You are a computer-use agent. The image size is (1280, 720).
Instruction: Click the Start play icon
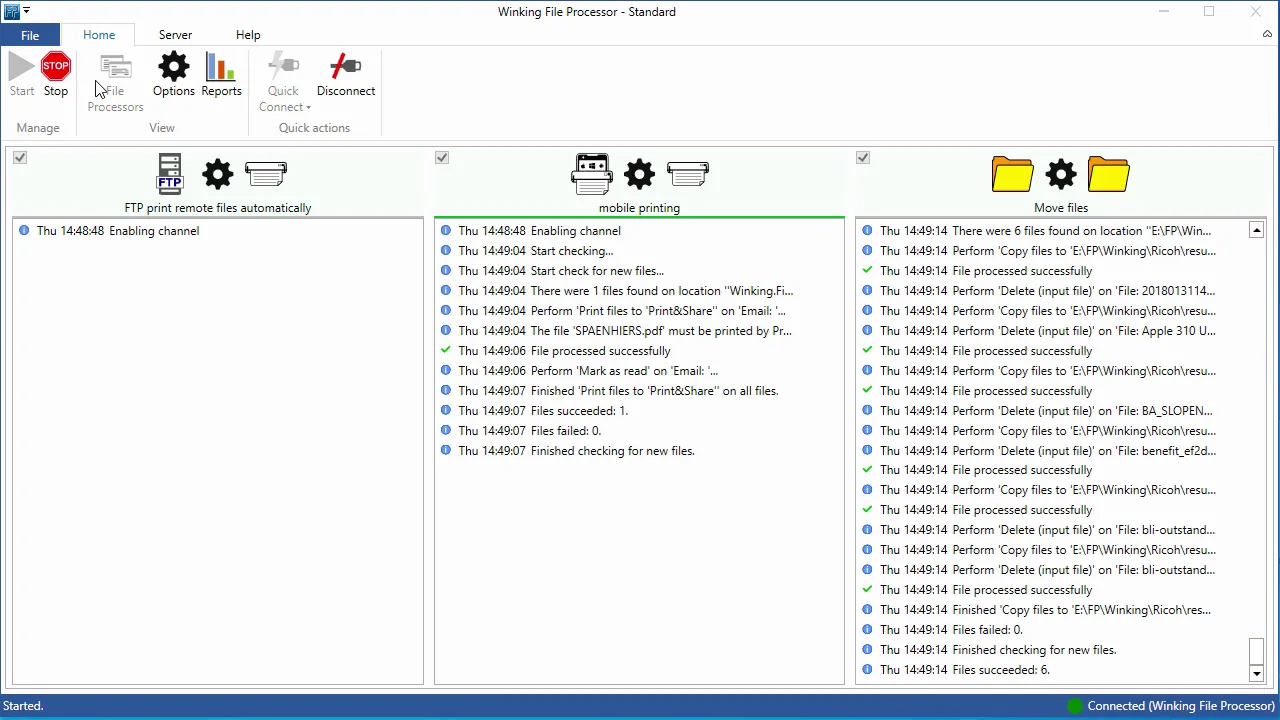pos(22,67)
